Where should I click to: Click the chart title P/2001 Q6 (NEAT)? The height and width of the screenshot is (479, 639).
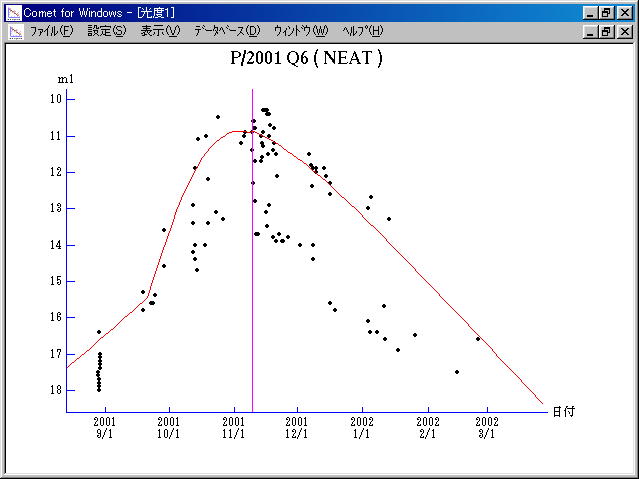click(306, 58)
